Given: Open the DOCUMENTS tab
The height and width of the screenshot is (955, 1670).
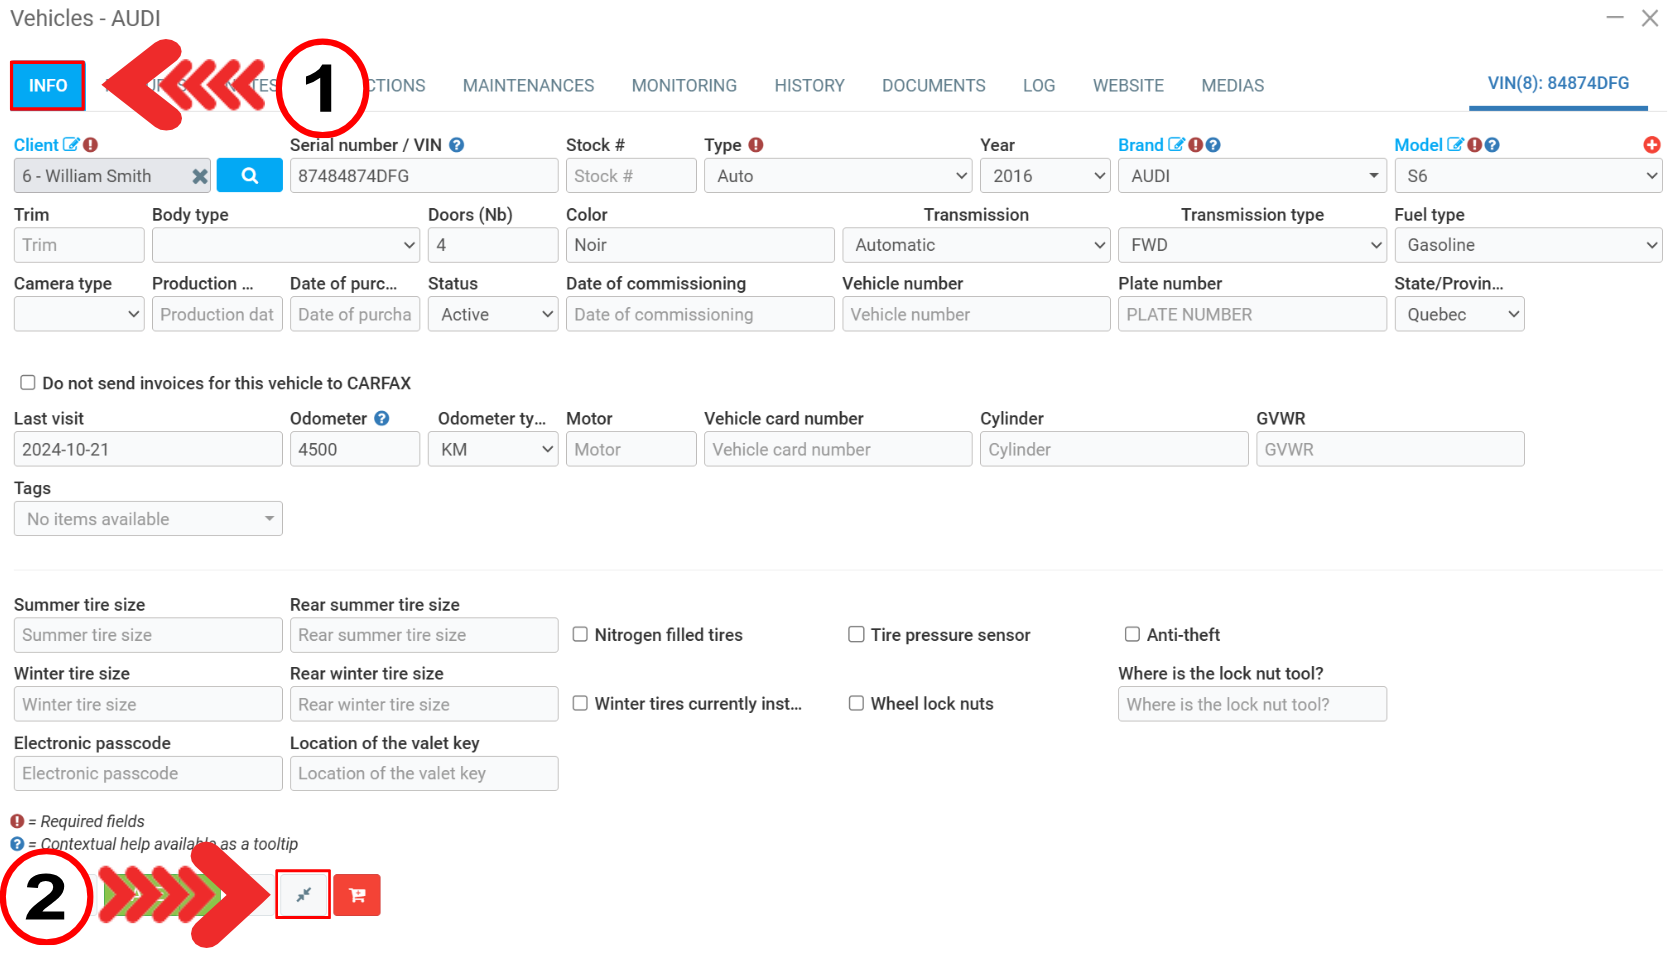Looking at the screenshot, I should 933,86.
